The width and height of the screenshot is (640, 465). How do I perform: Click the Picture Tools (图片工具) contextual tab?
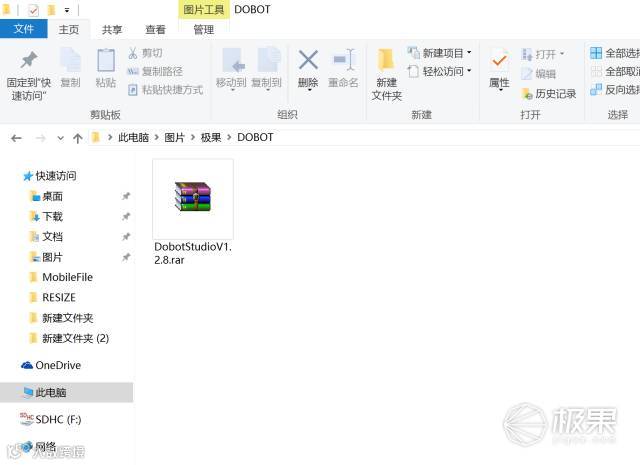point(204,9)
